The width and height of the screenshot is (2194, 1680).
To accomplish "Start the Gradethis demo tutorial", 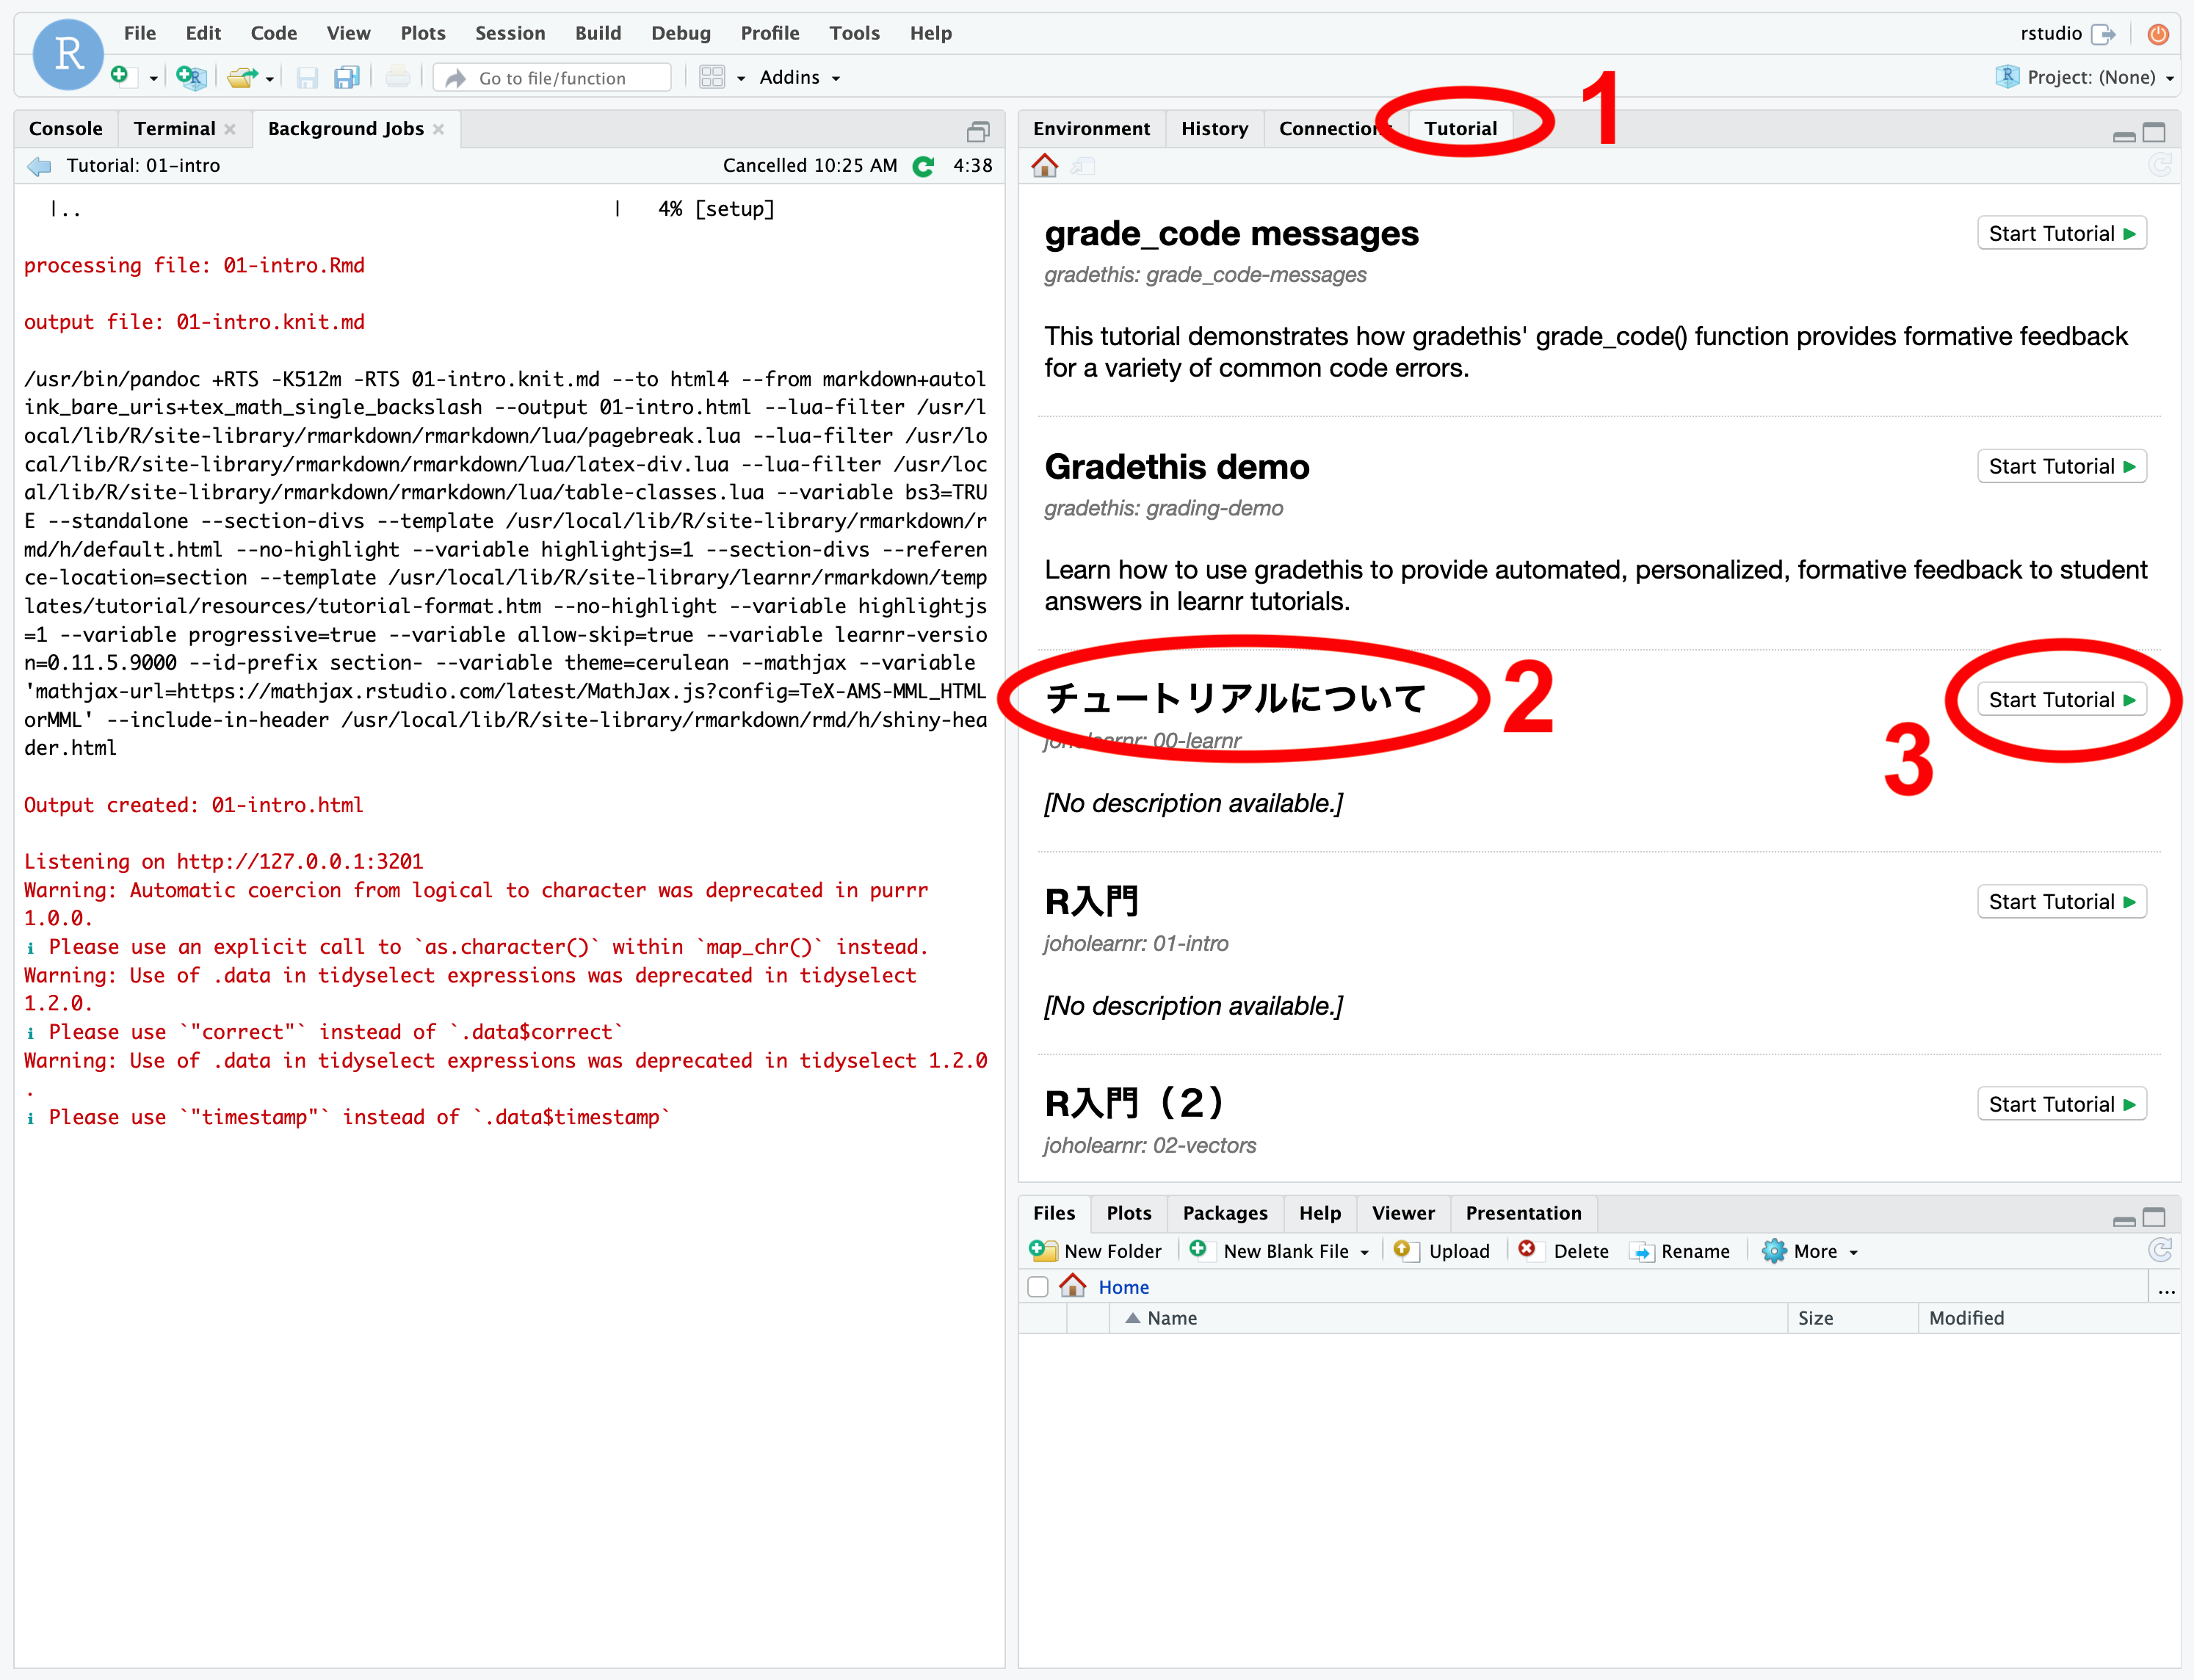I will 2061,466.
